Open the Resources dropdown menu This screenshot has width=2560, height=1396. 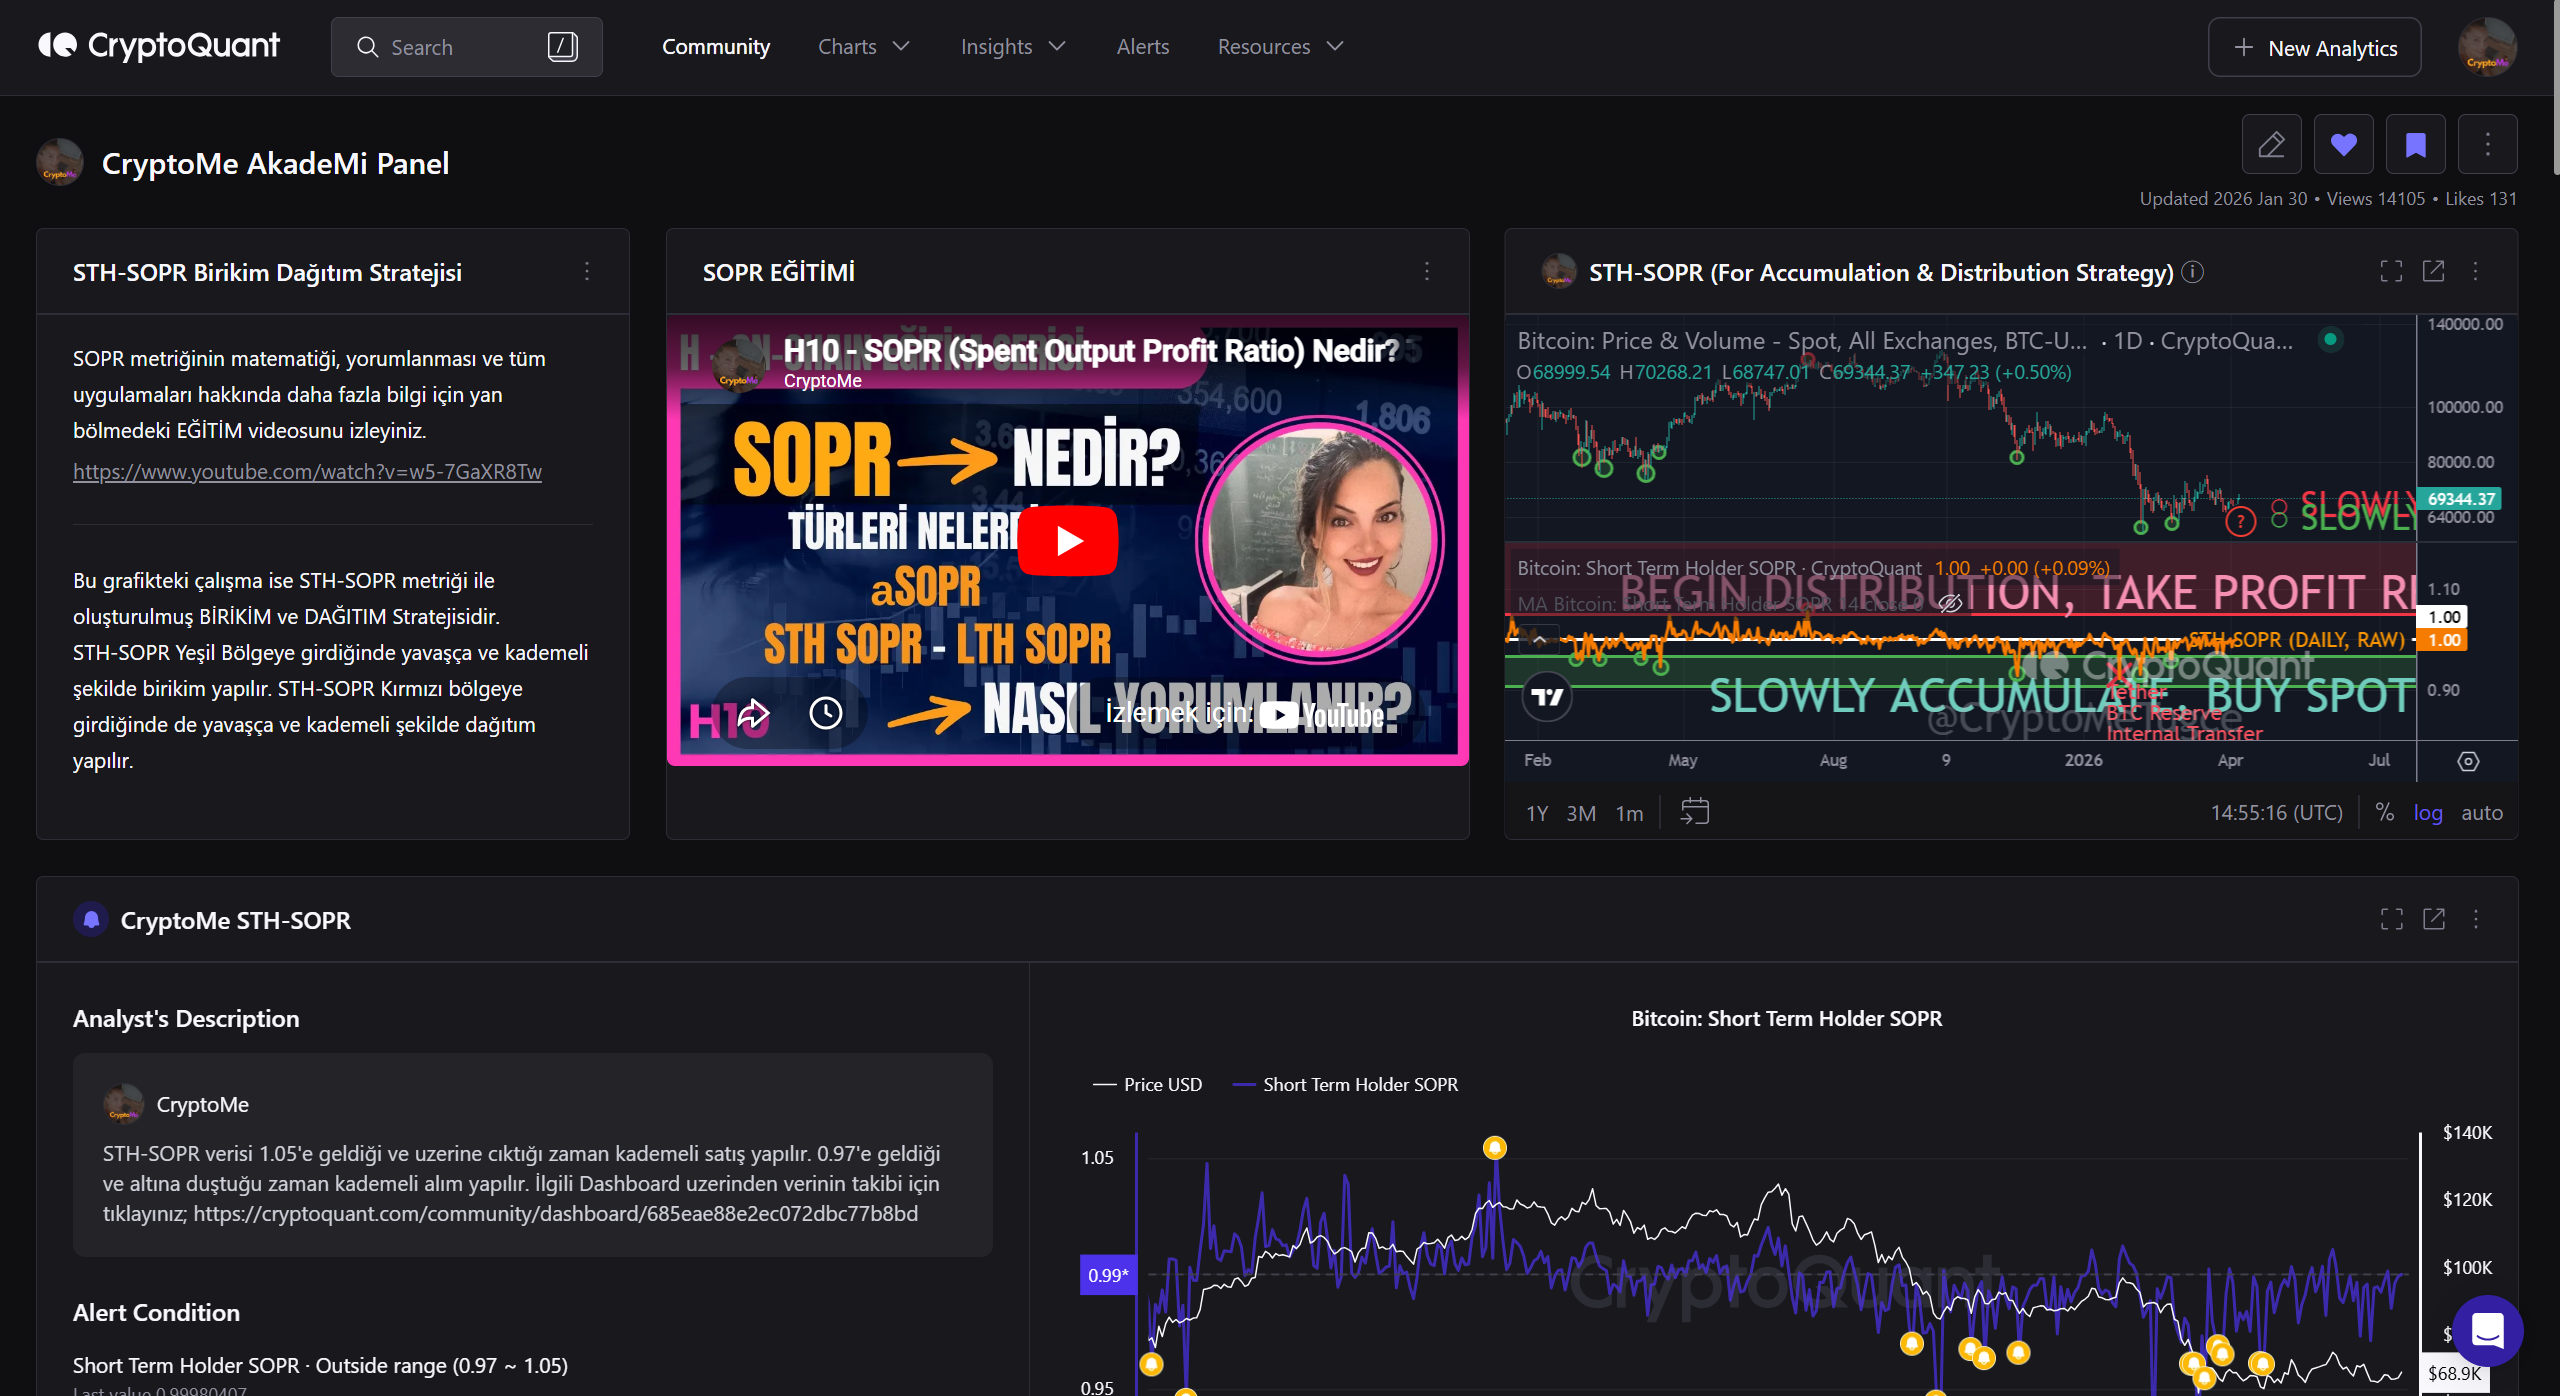tap(1279, 47)
